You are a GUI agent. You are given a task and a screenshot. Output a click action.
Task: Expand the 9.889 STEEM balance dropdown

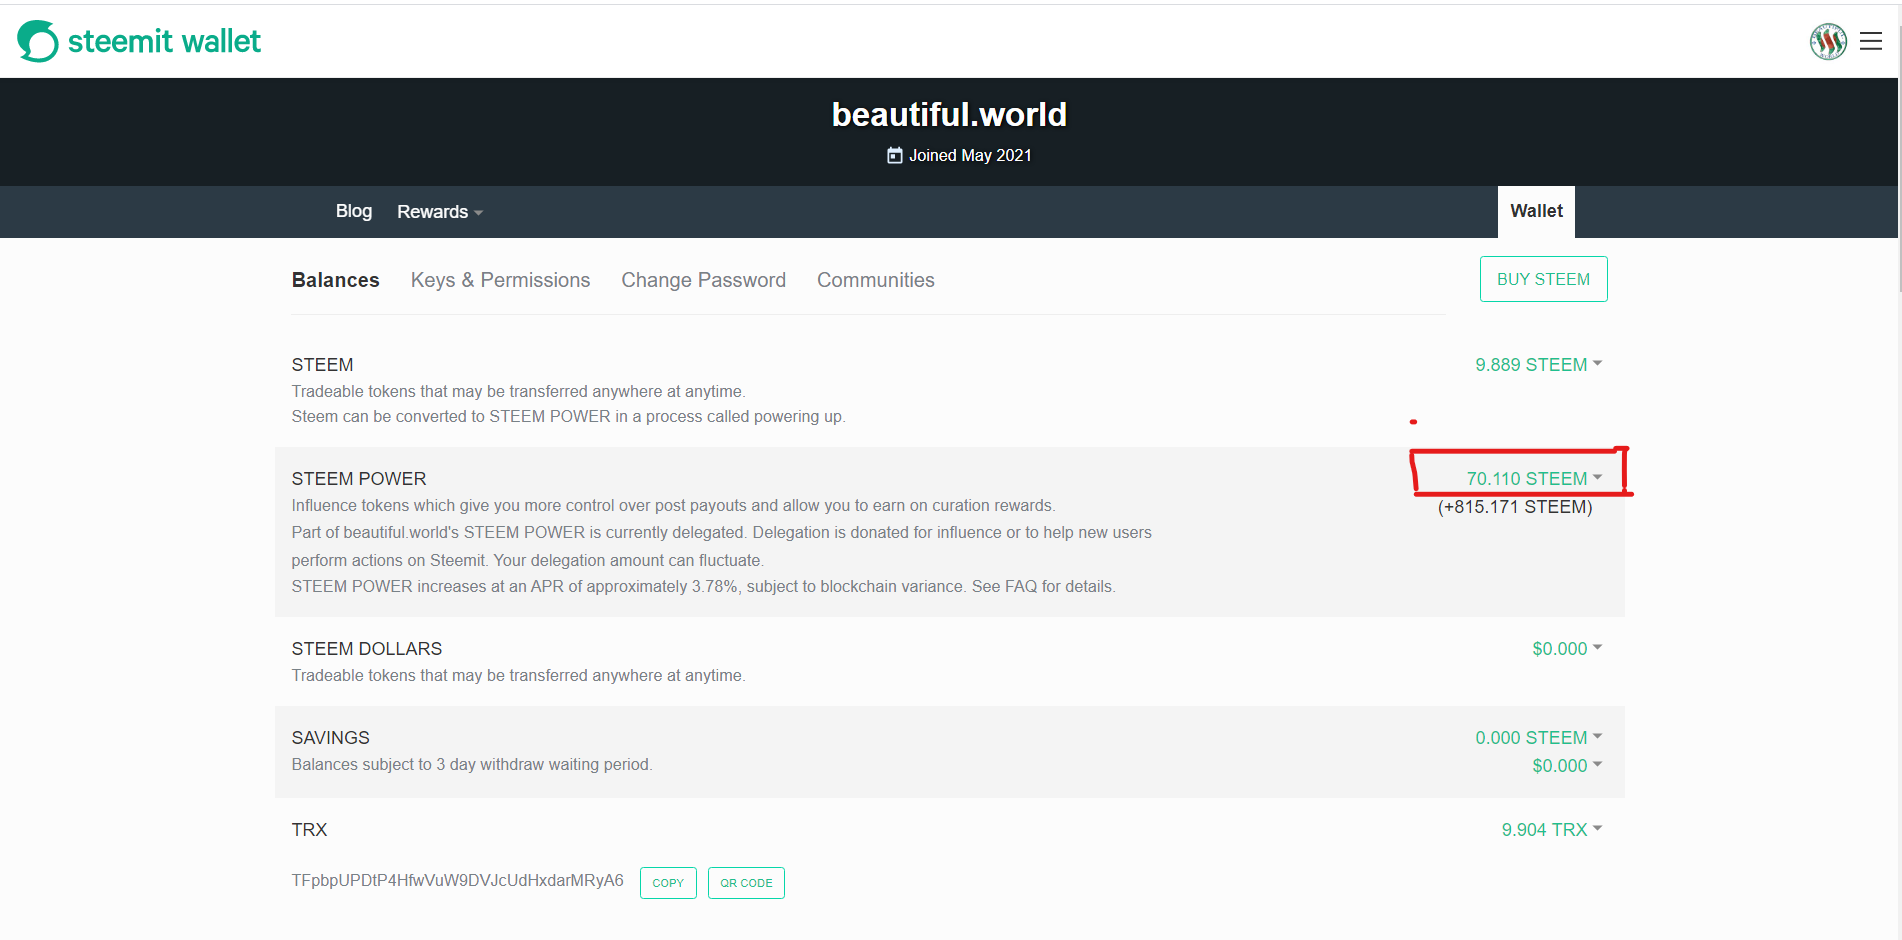tap(1539, 365)
